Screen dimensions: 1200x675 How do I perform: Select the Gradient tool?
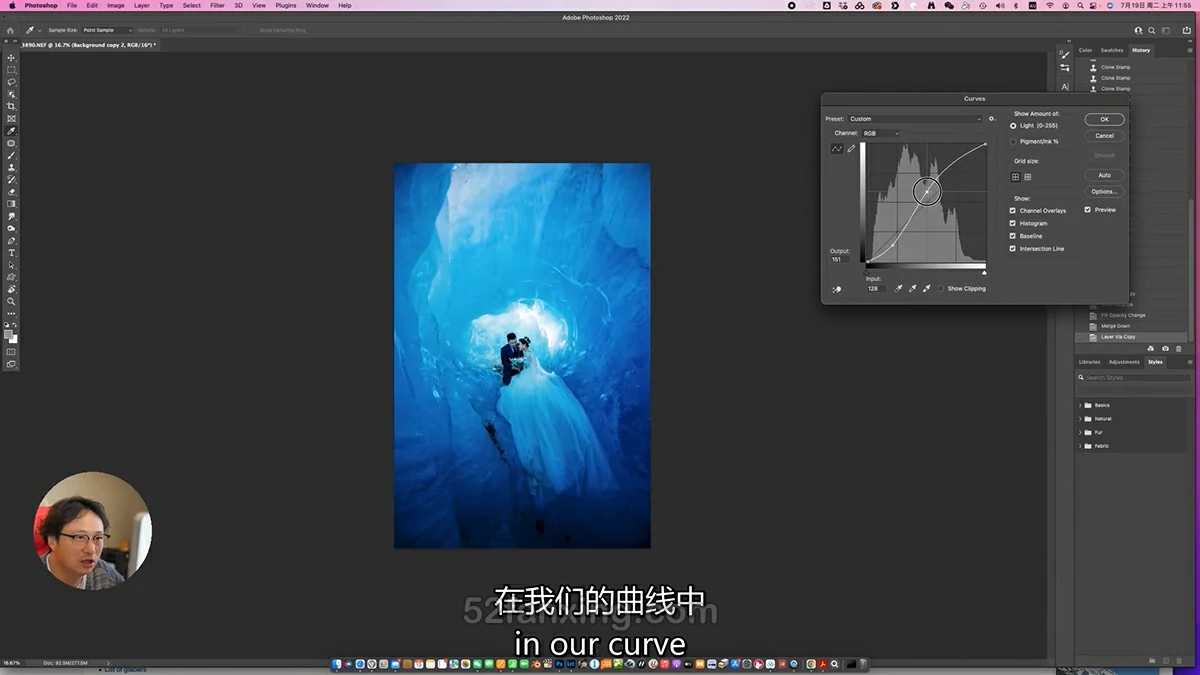click(x=12, y=204)
